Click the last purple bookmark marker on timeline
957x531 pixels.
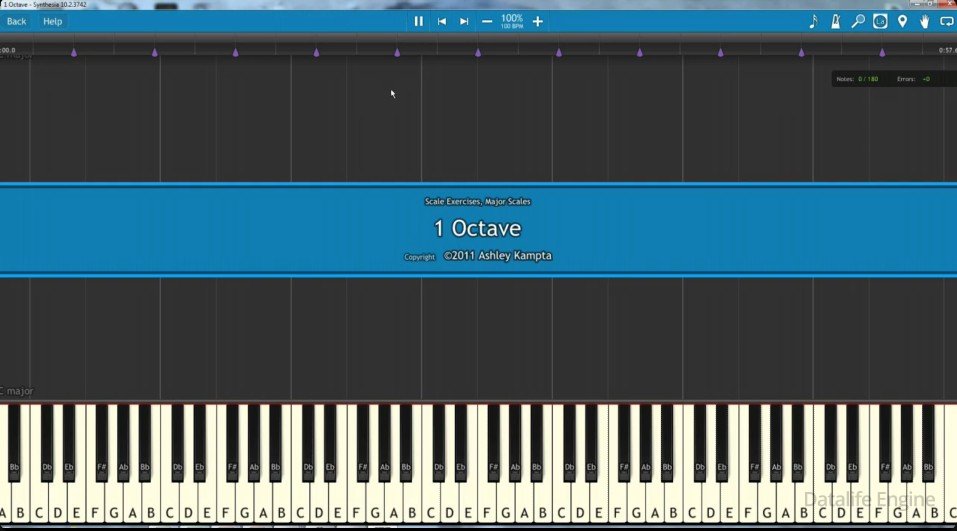[x=882, y=53]
